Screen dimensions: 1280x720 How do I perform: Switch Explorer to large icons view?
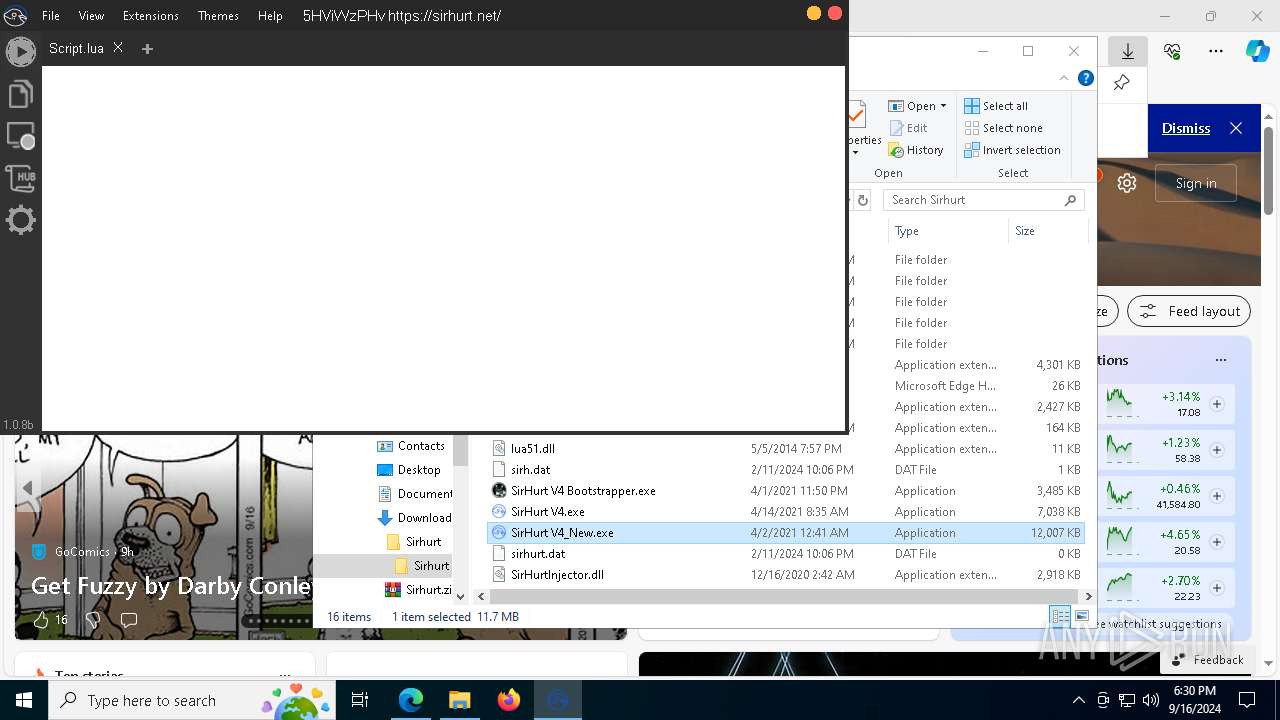tap(1081, 616)
